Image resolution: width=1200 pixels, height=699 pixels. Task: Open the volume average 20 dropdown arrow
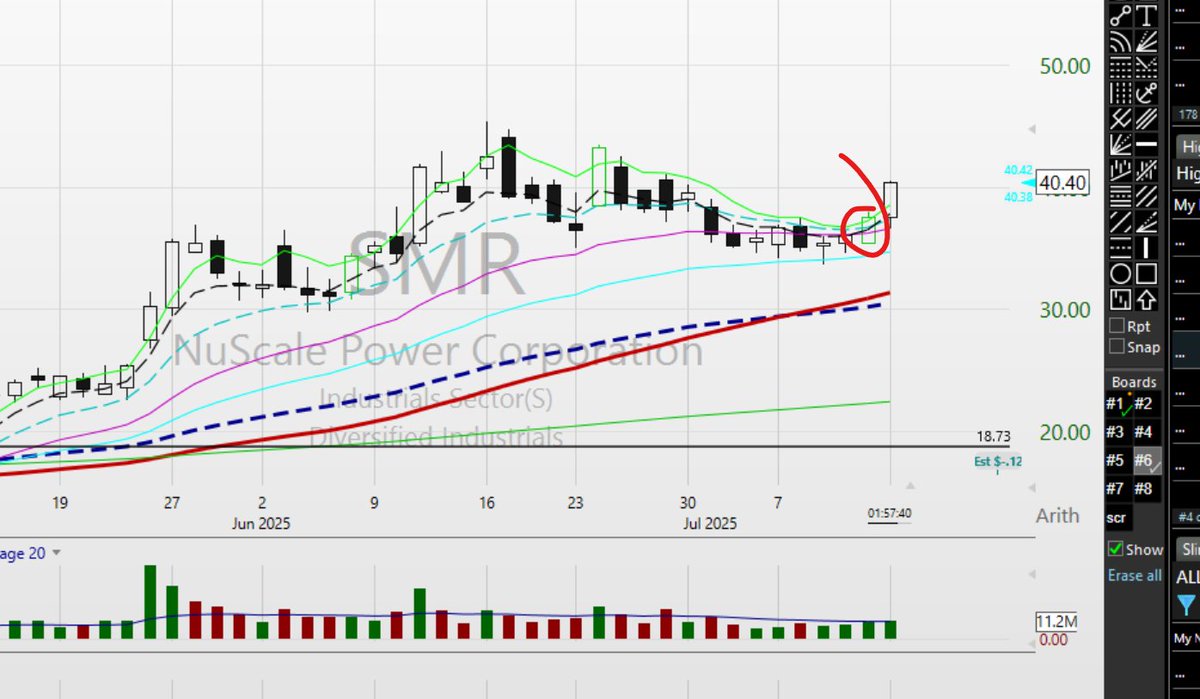point(56,552)
